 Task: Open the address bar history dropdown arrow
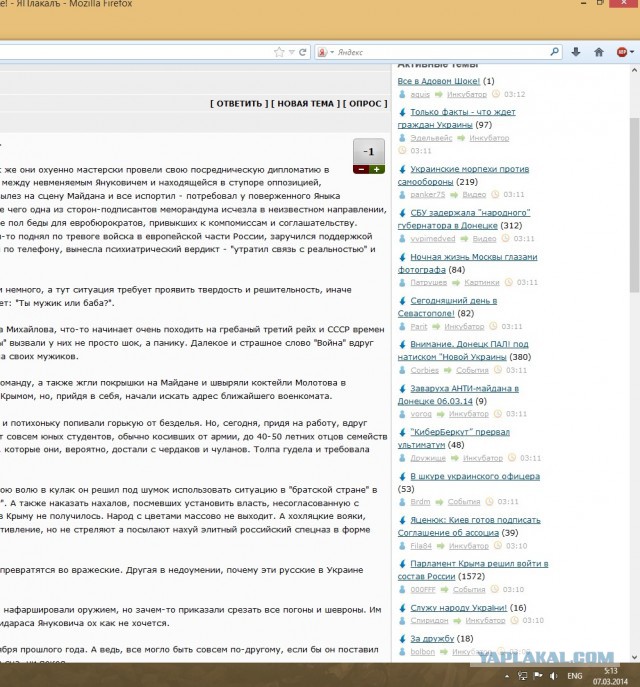(292, 52)
